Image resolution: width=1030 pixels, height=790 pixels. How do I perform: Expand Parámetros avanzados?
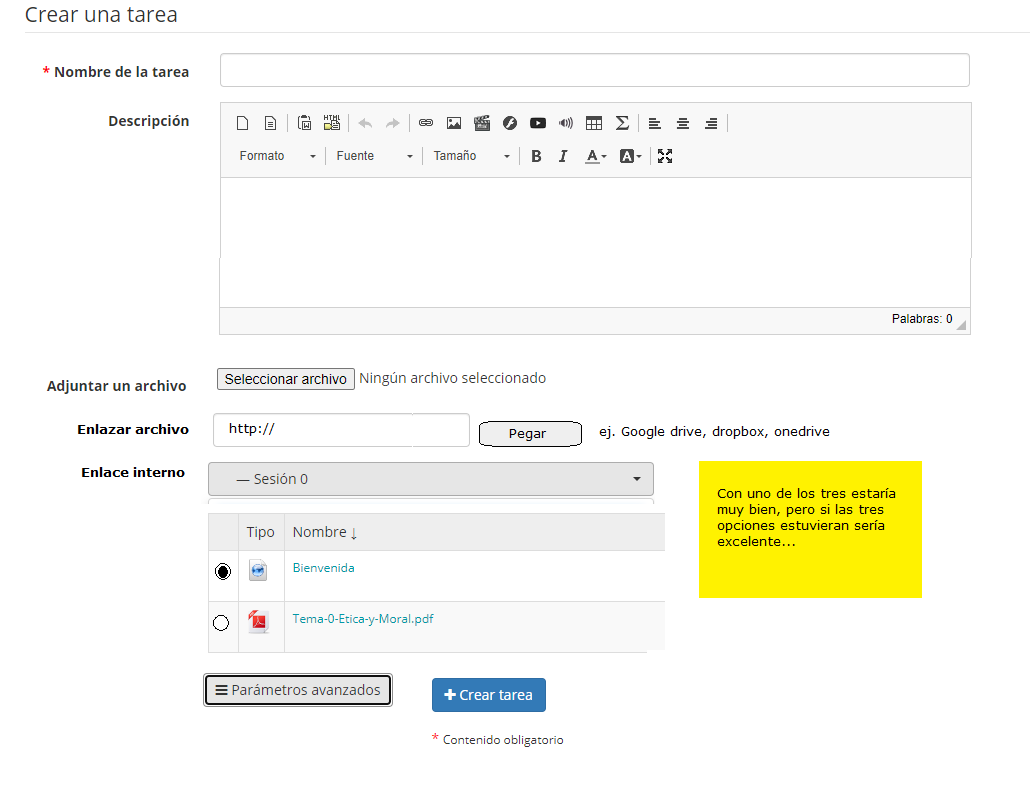(298, 690)
